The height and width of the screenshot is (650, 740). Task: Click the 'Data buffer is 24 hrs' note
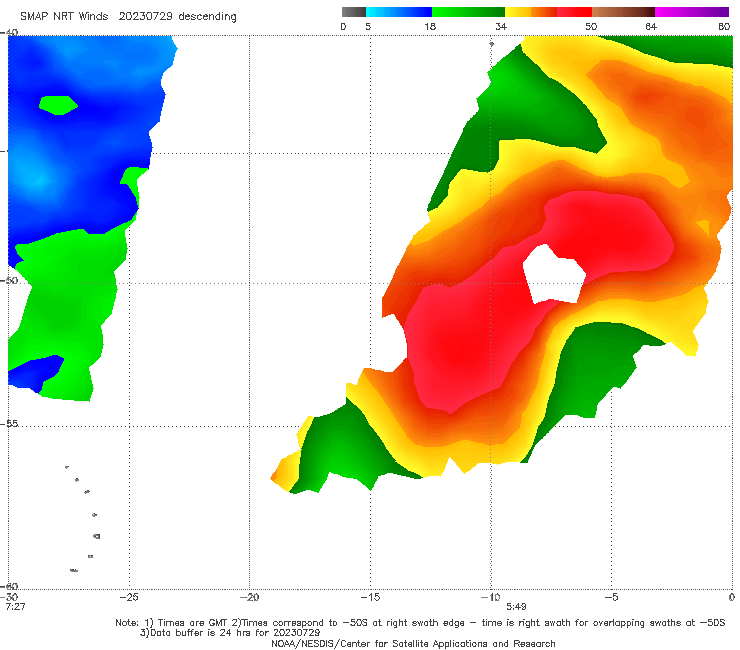[x=230, y=633]
